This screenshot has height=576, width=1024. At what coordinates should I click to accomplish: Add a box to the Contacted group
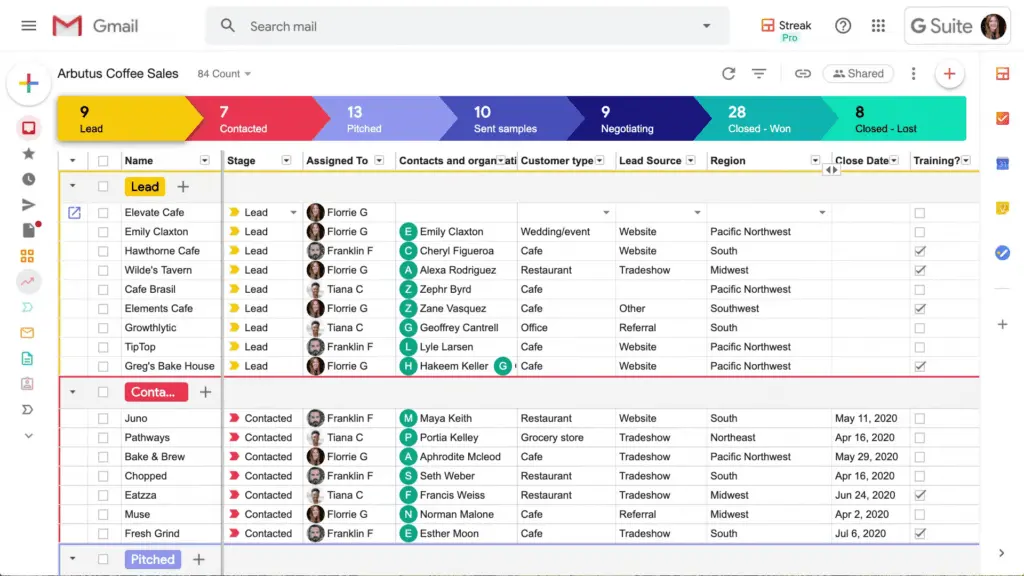click(x=206, y=392)
